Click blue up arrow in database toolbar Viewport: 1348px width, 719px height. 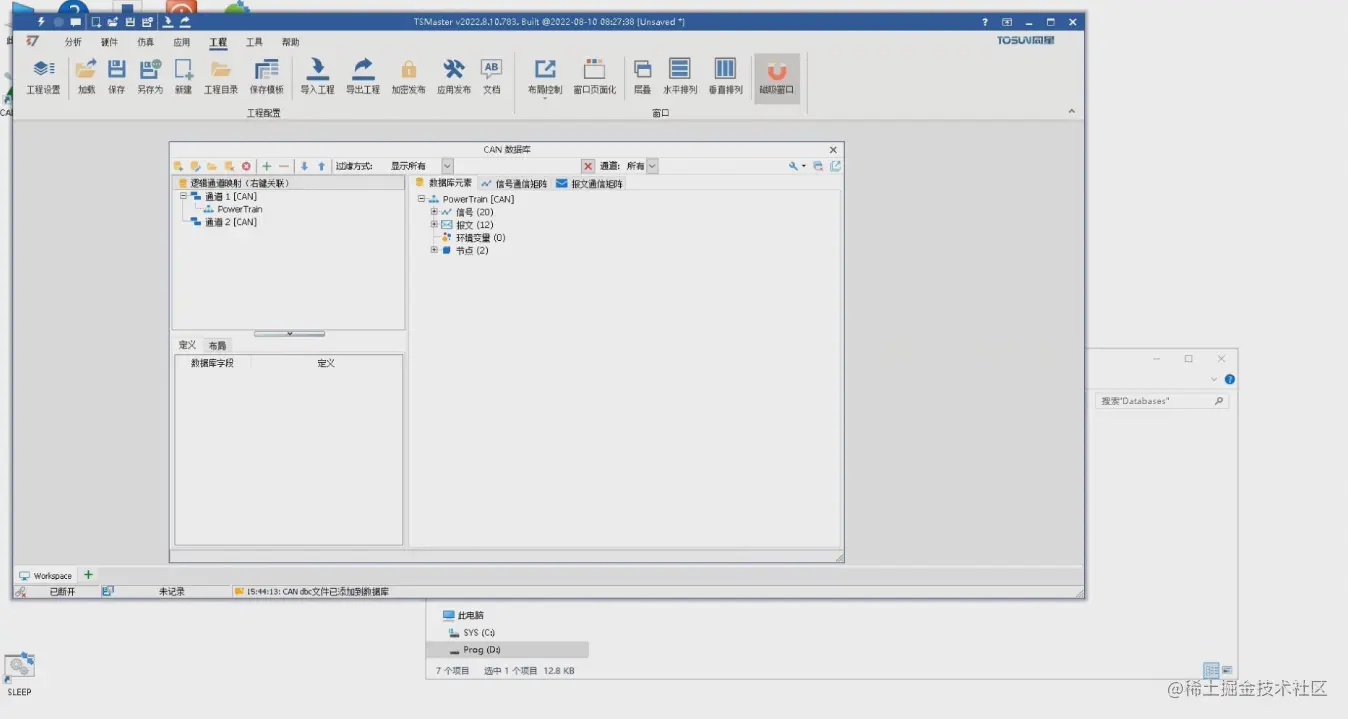(321, 166)
